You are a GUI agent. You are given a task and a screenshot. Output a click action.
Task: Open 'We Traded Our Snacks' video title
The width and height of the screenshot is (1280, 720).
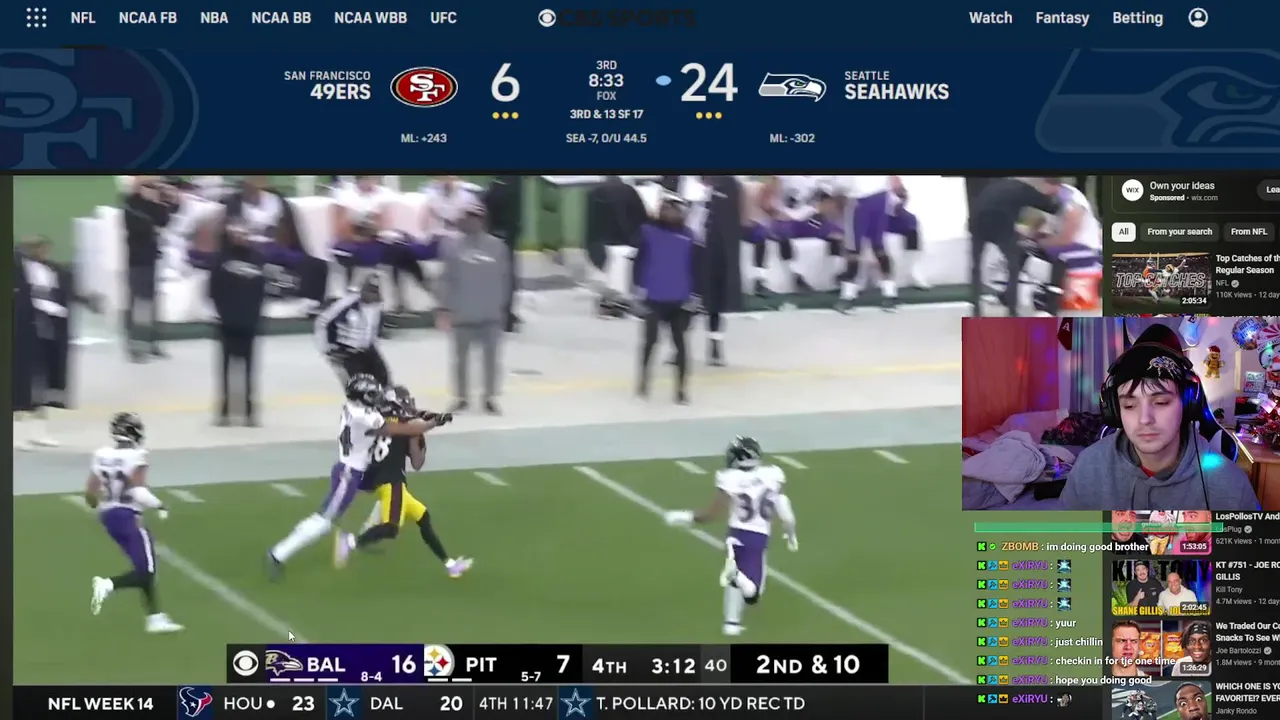coord(1247,632)
